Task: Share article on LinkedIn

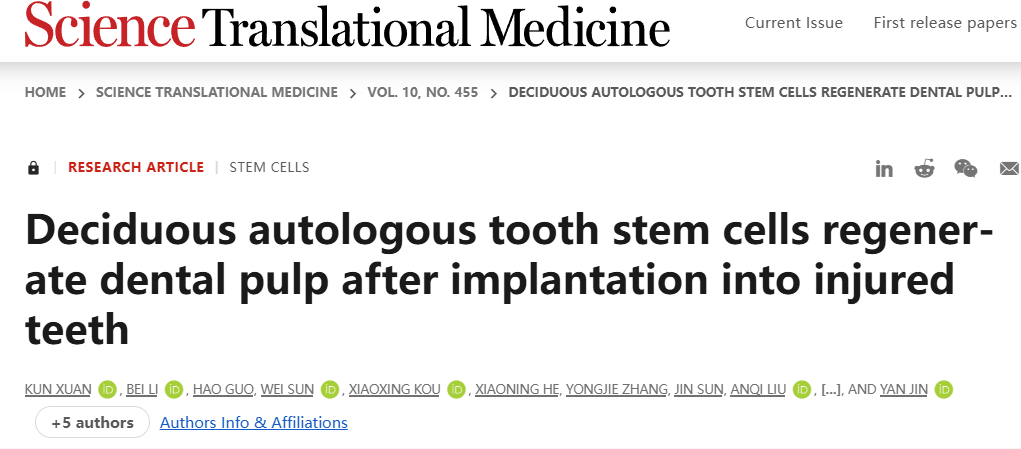Action: (x=884, y=168)
